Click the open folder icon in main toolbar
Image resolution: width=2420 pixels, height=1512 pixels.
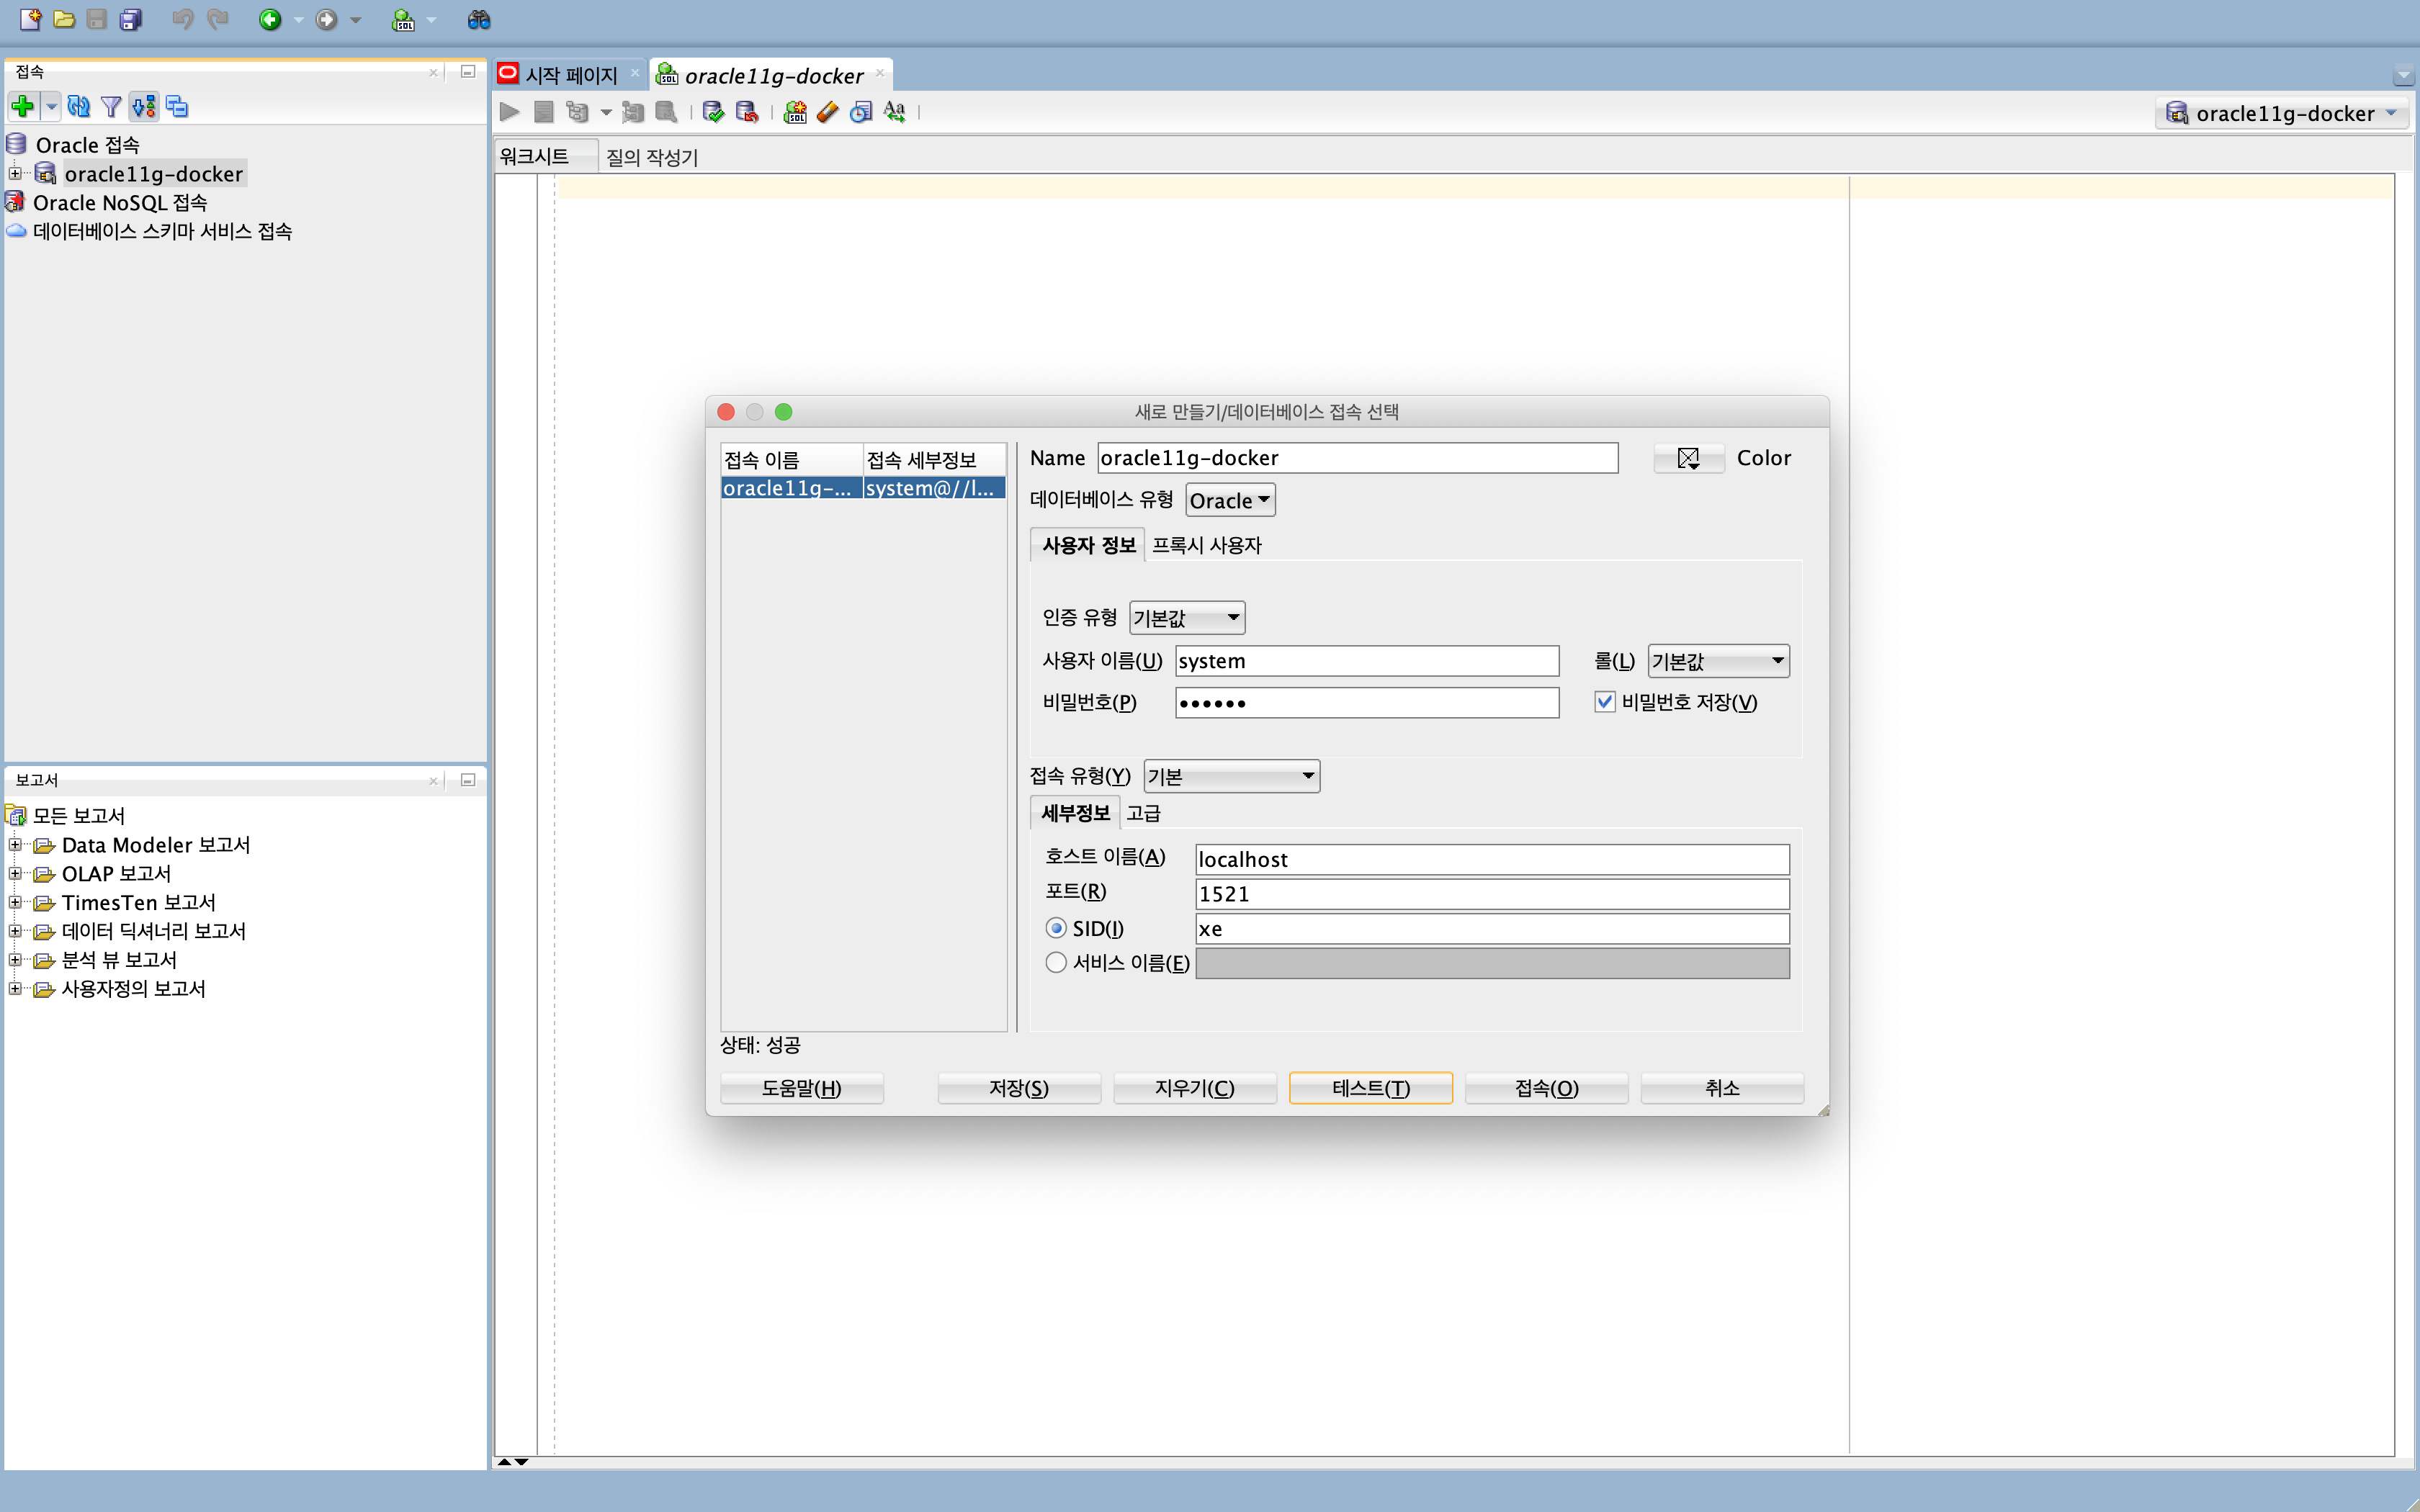64,19
